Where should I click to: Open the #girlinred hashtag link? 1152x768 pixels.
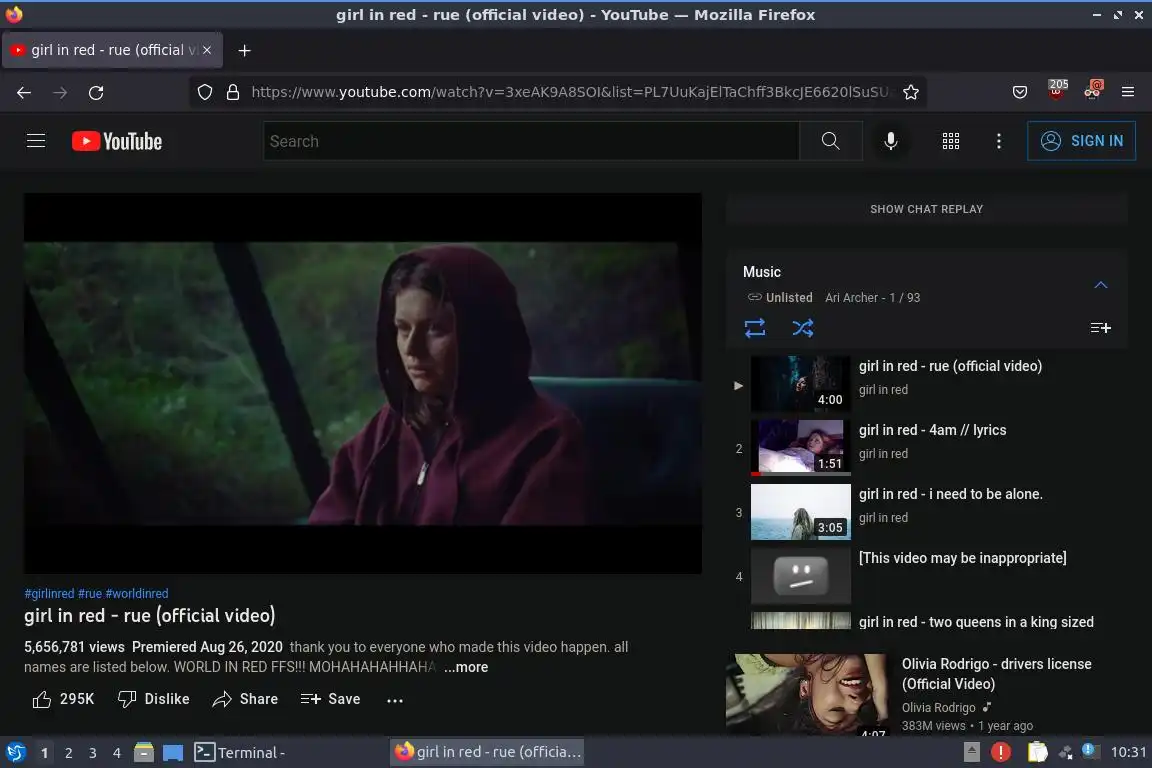49,593
